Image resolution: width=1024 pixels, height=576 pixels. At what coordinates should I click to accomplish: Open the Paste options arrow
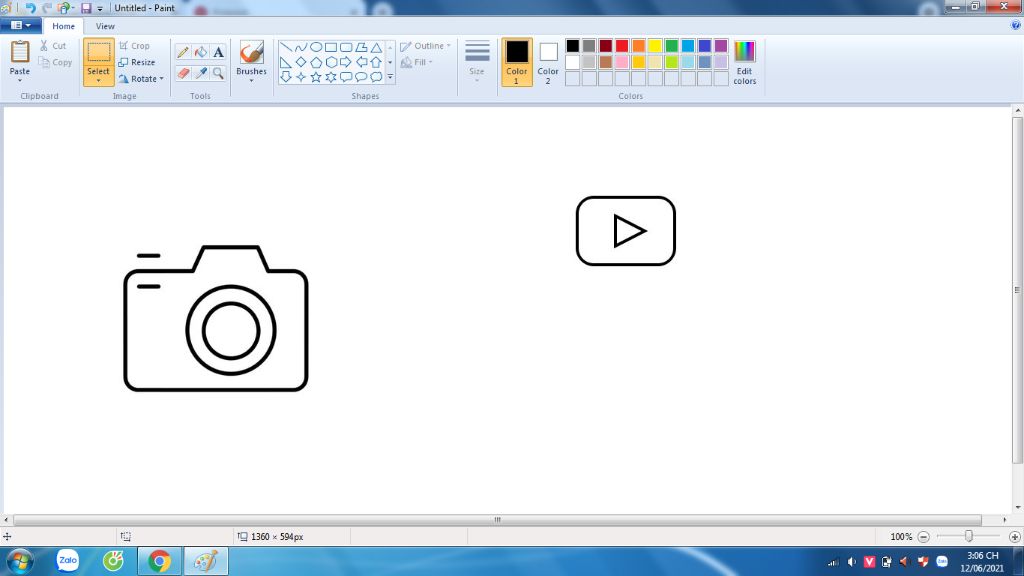coord(20,80)
